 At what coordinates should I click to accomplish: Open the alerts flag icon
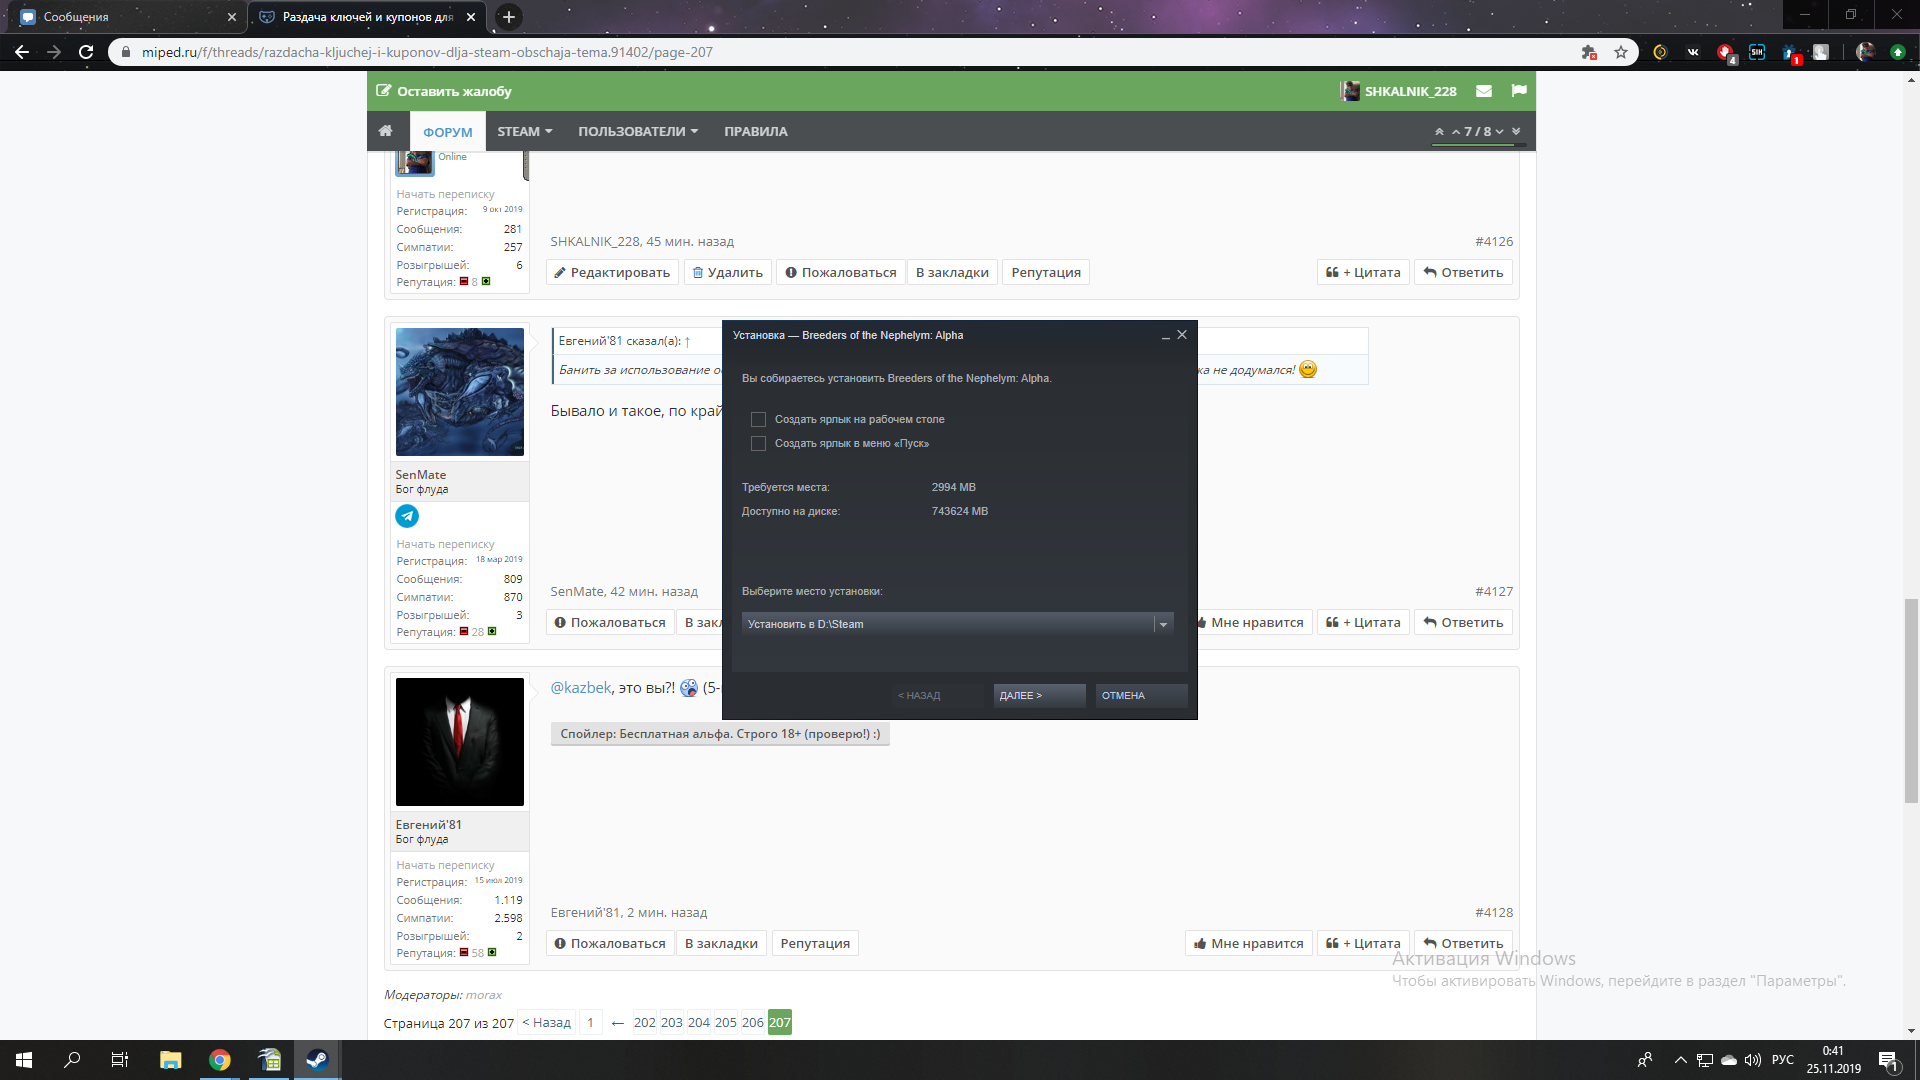1519,91
